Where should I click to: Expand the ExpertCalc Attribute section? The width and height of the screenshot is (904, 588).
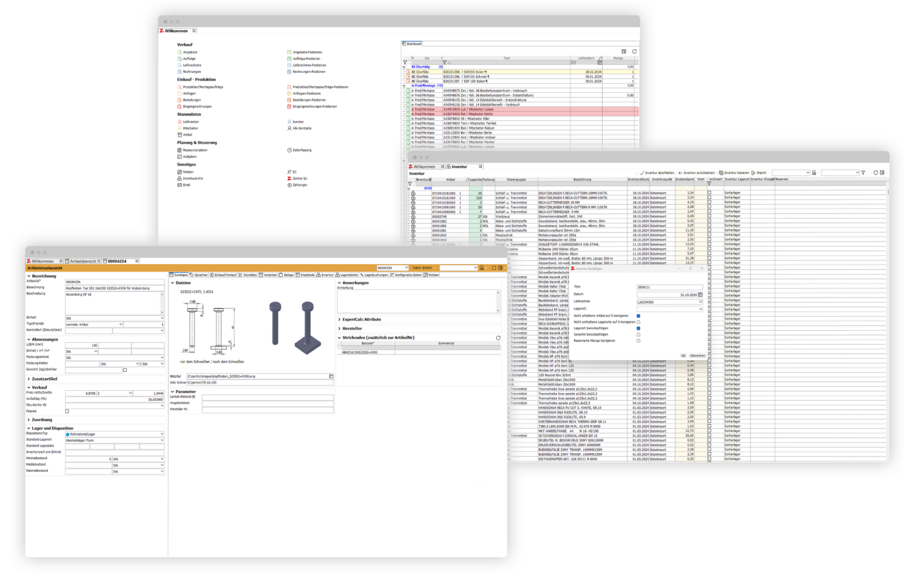pos(362,318)
